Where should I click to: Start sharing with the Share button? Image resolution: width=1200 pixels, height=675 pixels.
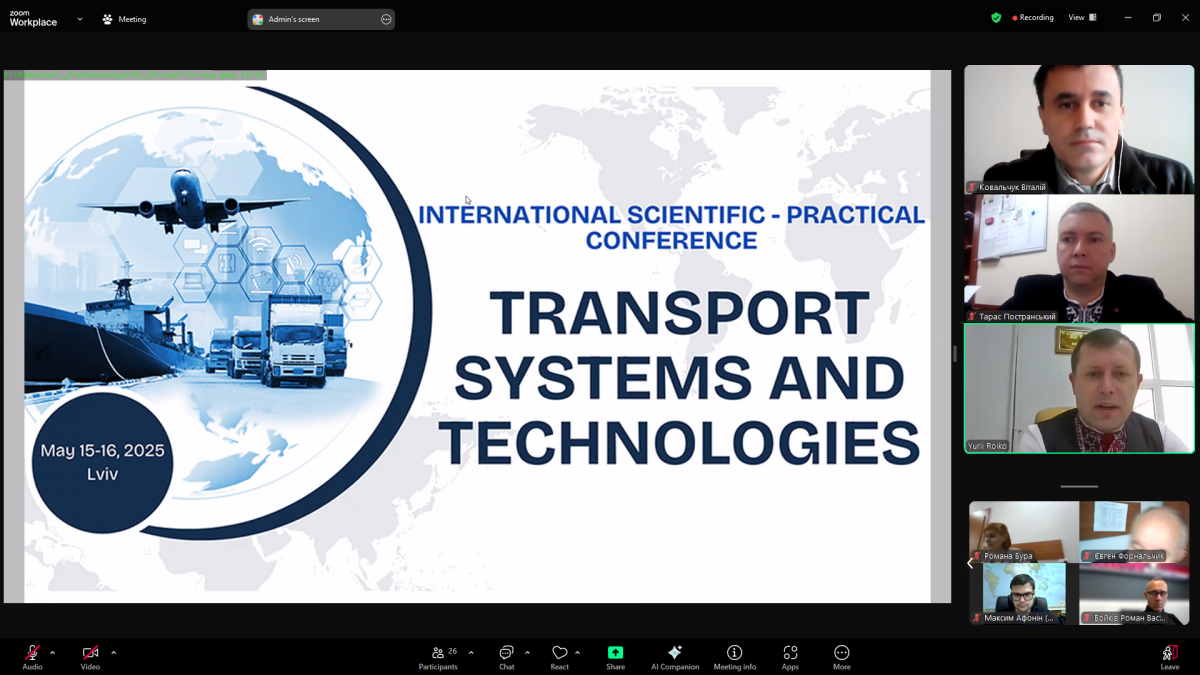pyautogui.click(x=615, y=657)
